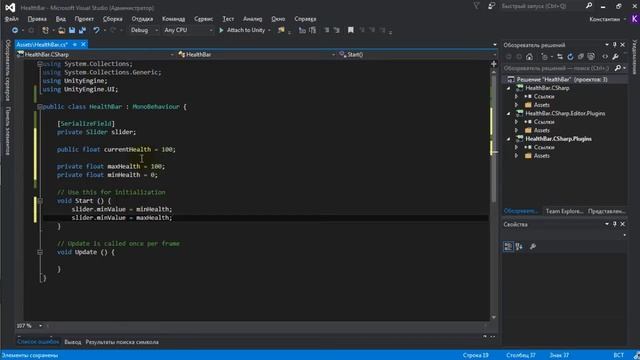This screenshot has height=360, width=640.
Task: Click the blue Refresh icon in Solution Explorer
Action: [x=570, y=57]
